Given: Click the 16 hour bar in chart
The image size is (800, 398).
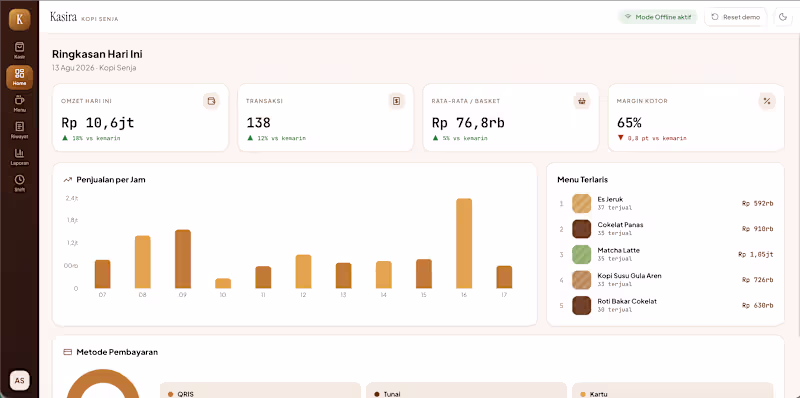Looking at the screenshot, I should click(464, 243).
